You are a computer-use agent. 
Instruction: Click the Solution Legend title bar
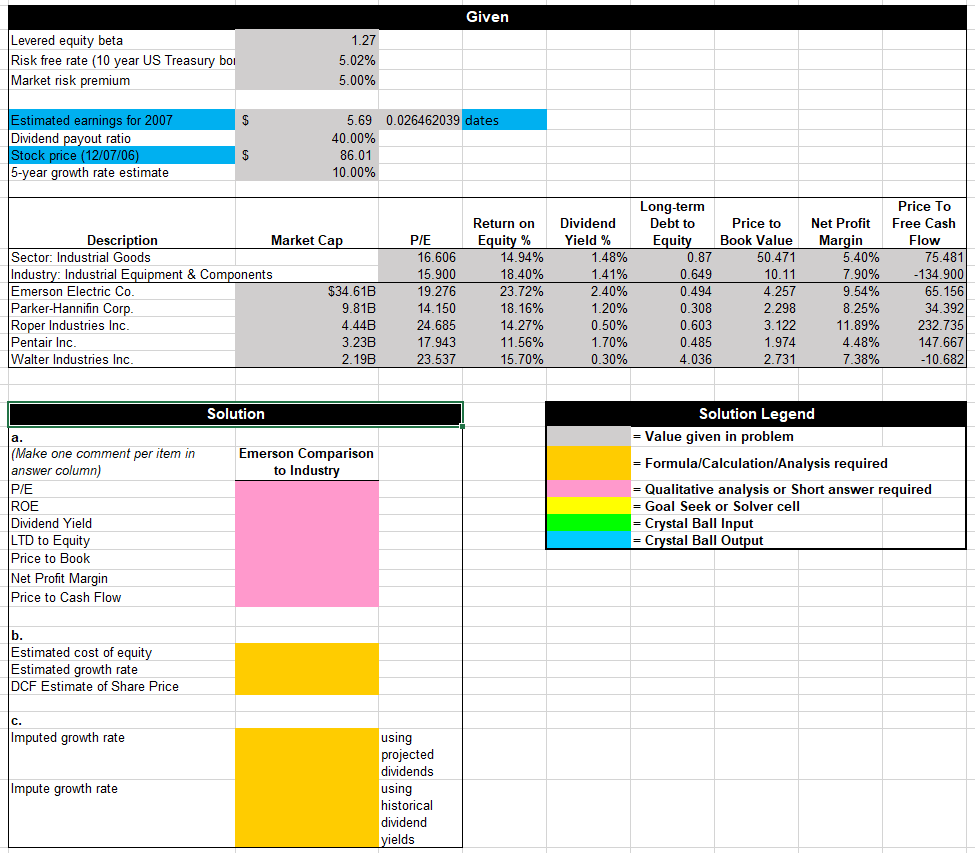(x=757, y=413)
